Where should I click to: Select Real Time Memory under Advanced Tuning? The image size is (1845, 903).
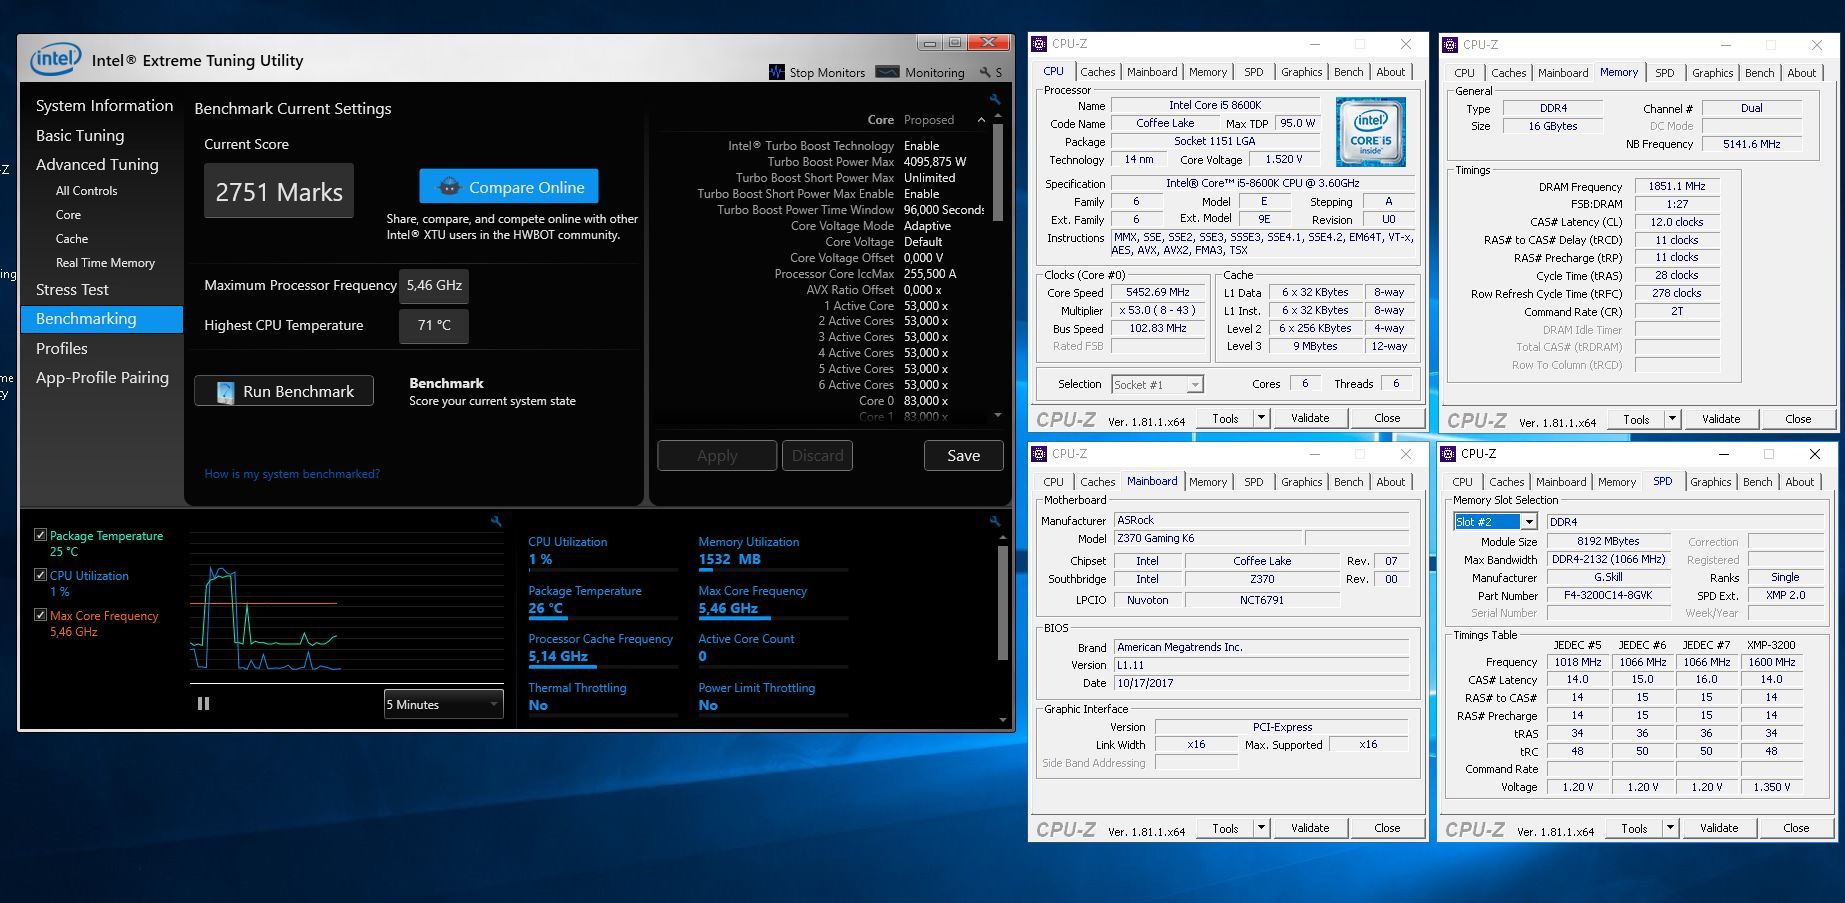[105, 263]
